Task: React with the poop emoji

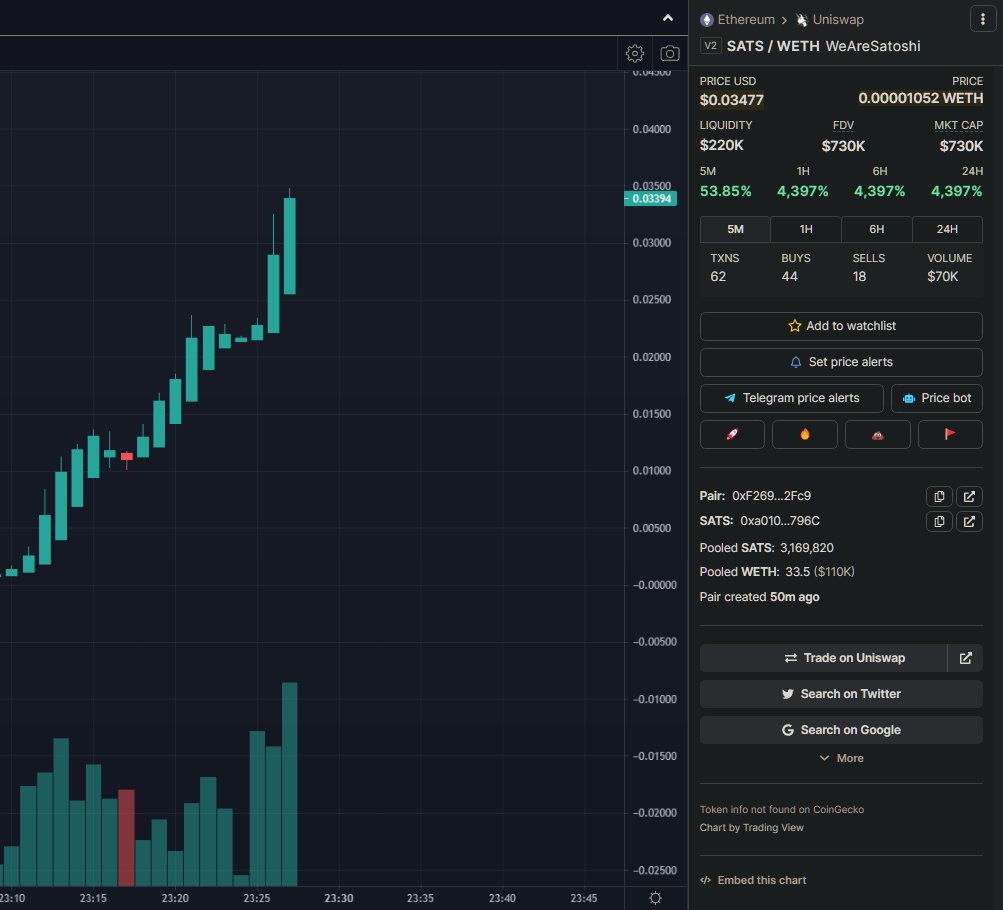Action: [878, 434]
